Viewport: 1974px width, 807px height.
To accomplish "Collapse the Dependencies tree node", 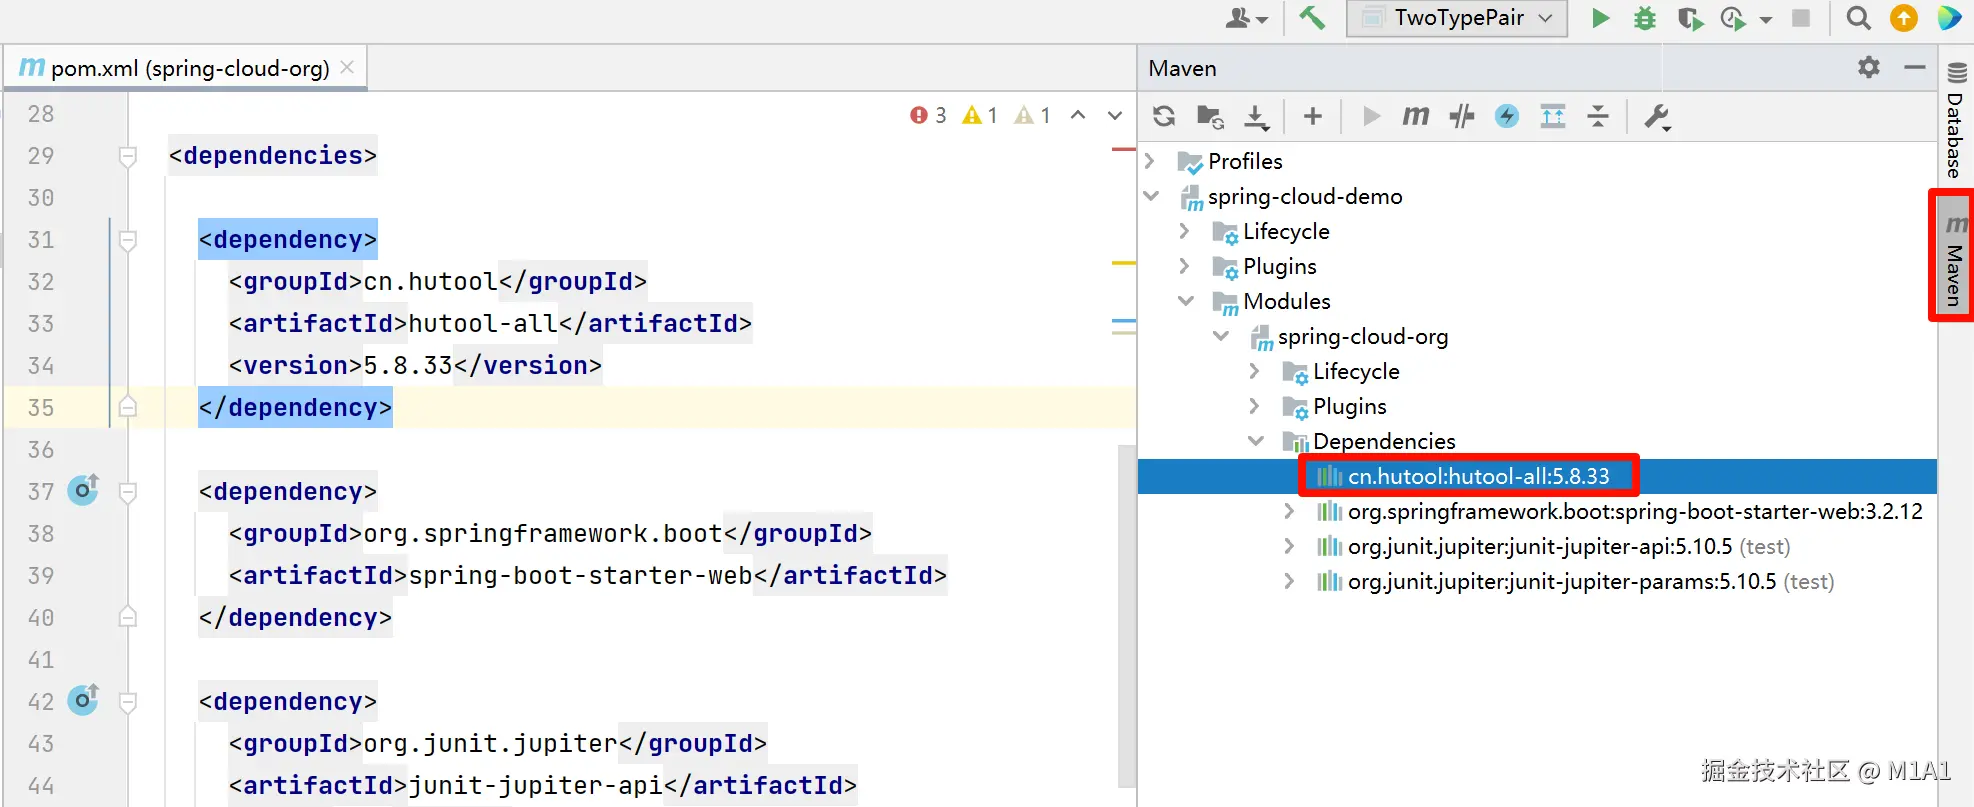I will pos(1256,441).
